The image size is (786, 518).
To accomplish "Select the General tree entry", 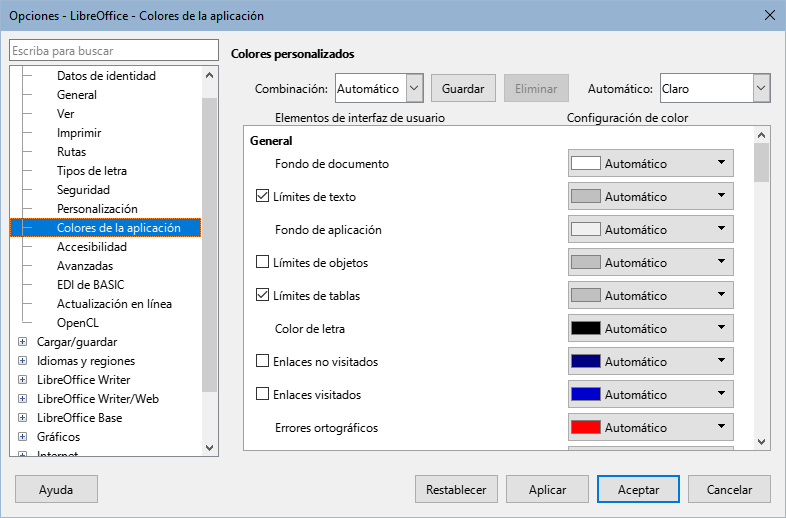I will (77, 95).
